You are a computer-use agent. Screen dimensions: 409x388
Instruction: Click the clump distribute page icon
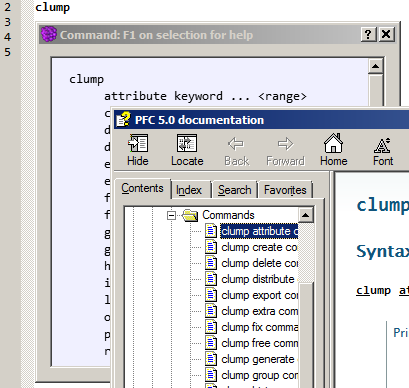point(211,279)
